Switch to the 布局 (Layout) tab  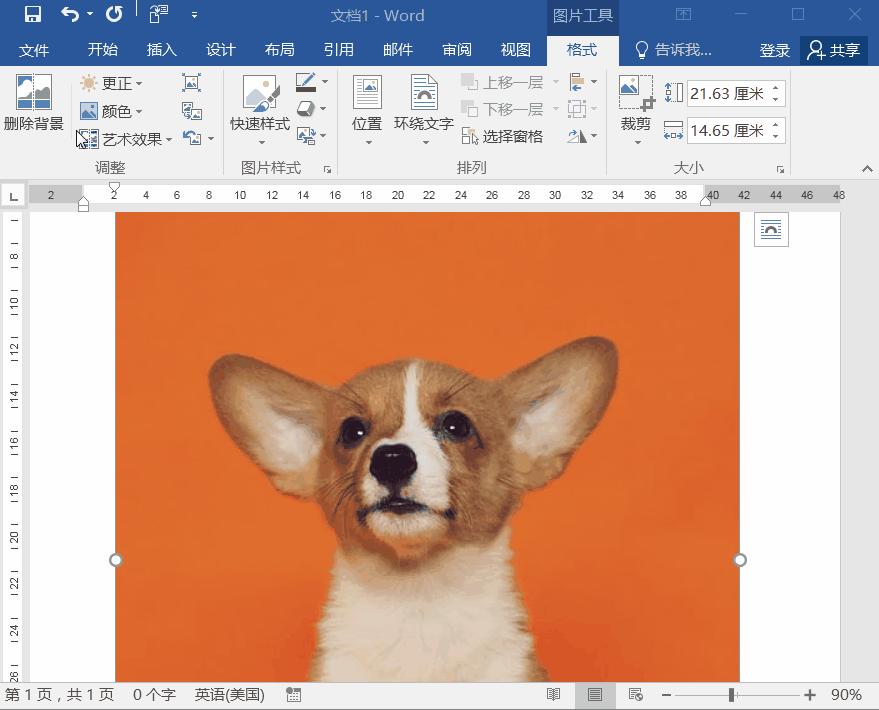pyautogui.click(x=279, y=50)
